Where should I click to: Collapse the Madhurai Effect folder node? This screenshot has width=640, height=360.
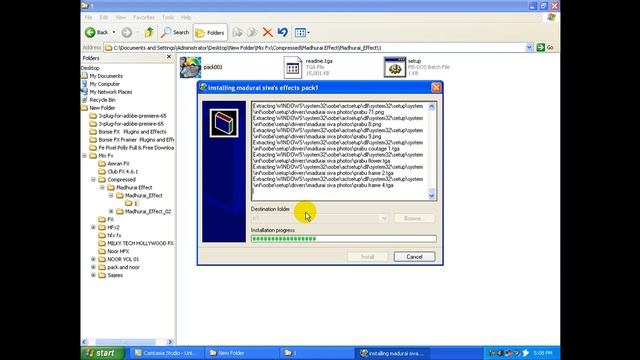(102, 187)
